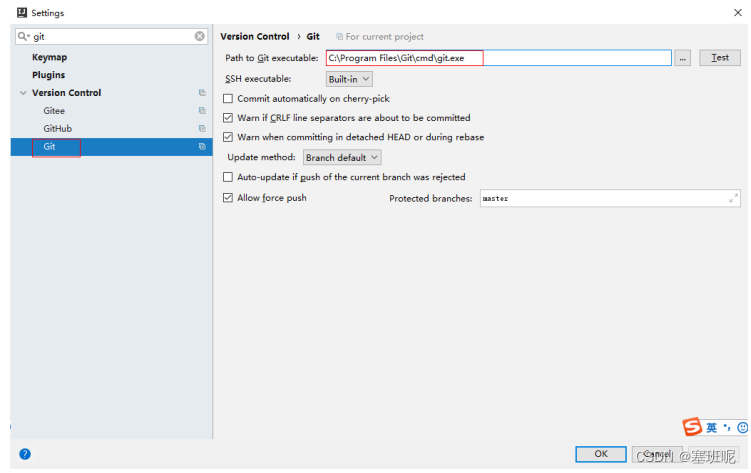Viewport: 751px width, 473px height.
Task: Toggle Sogou punctuation mode icon
Action: [x=727, y=428]
